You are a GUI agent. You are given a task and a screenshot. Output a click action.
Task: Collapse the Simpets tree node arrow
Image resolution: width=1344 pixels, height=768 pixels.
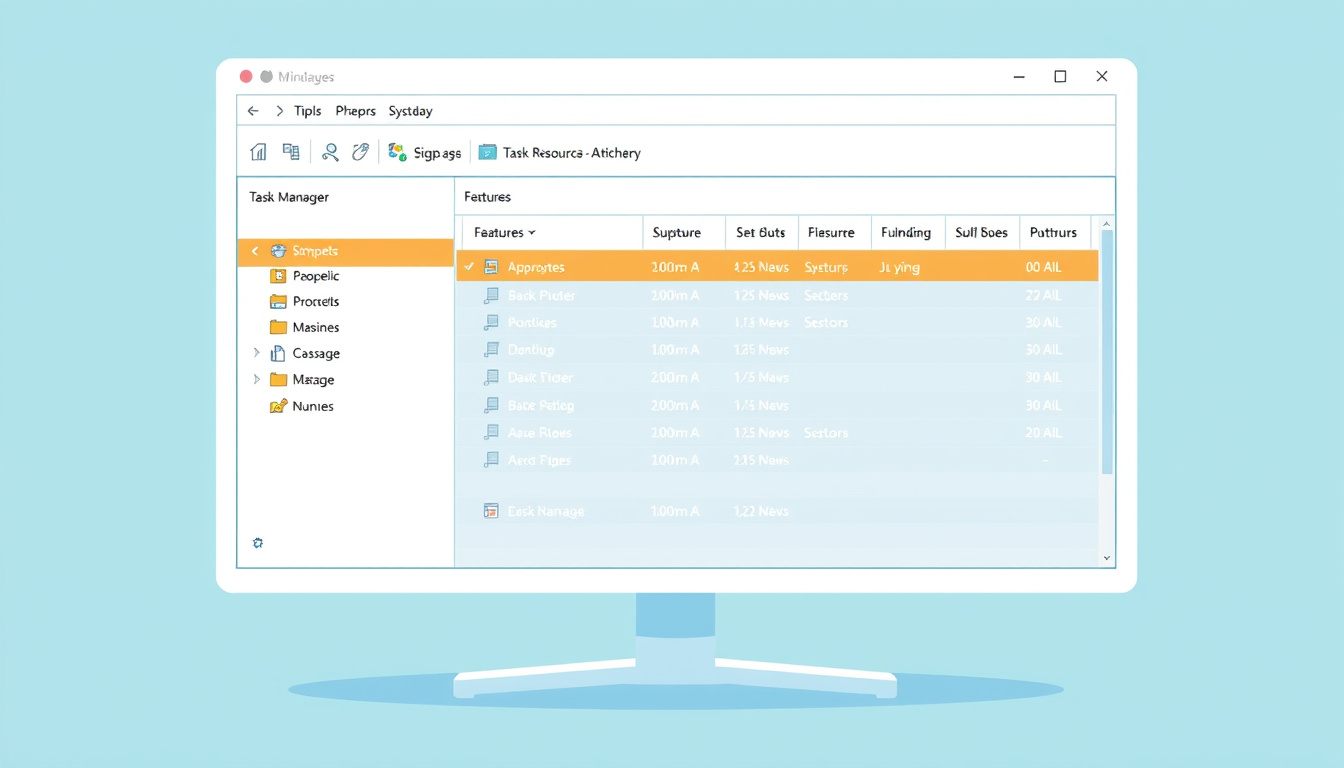255,251
